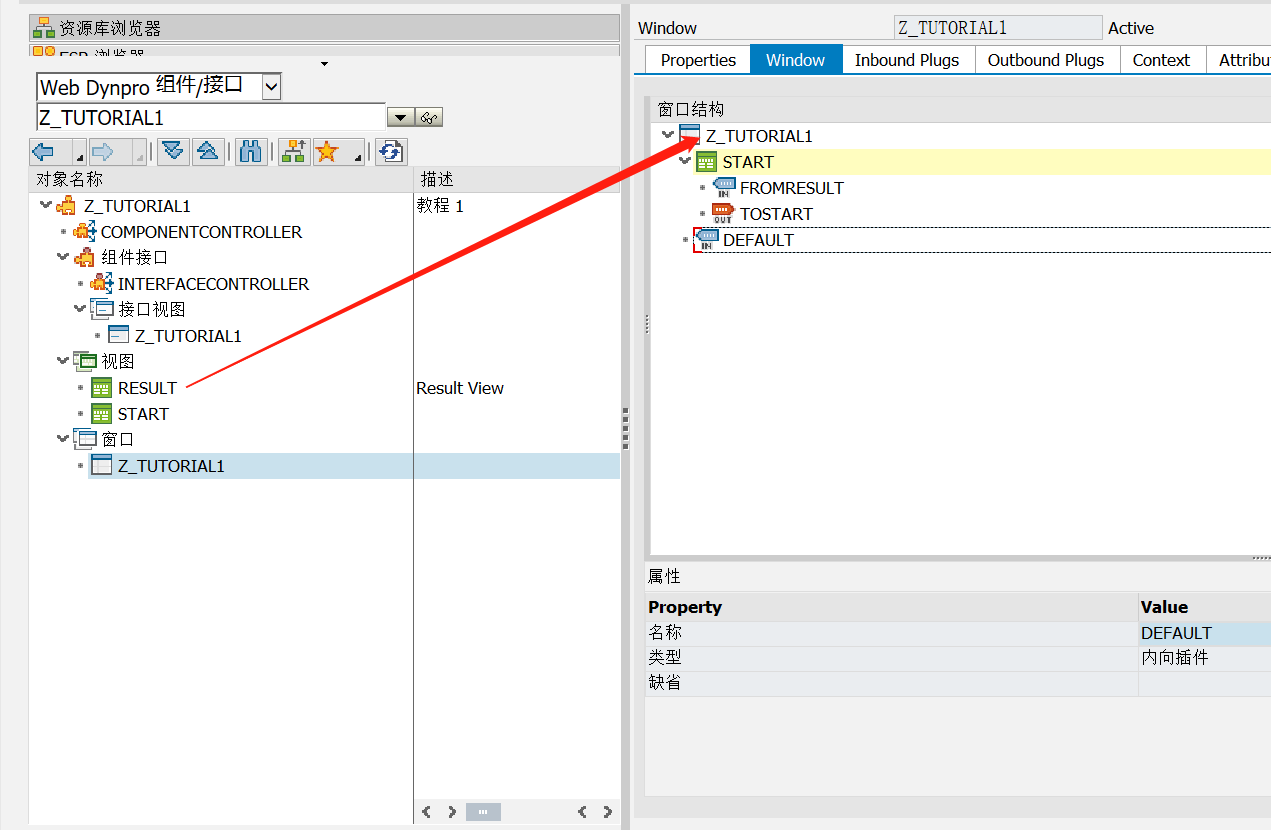Screen dimensions: 1271x830
Task: Switch to the Inbound Plugs tab
Action: [906, 60]
